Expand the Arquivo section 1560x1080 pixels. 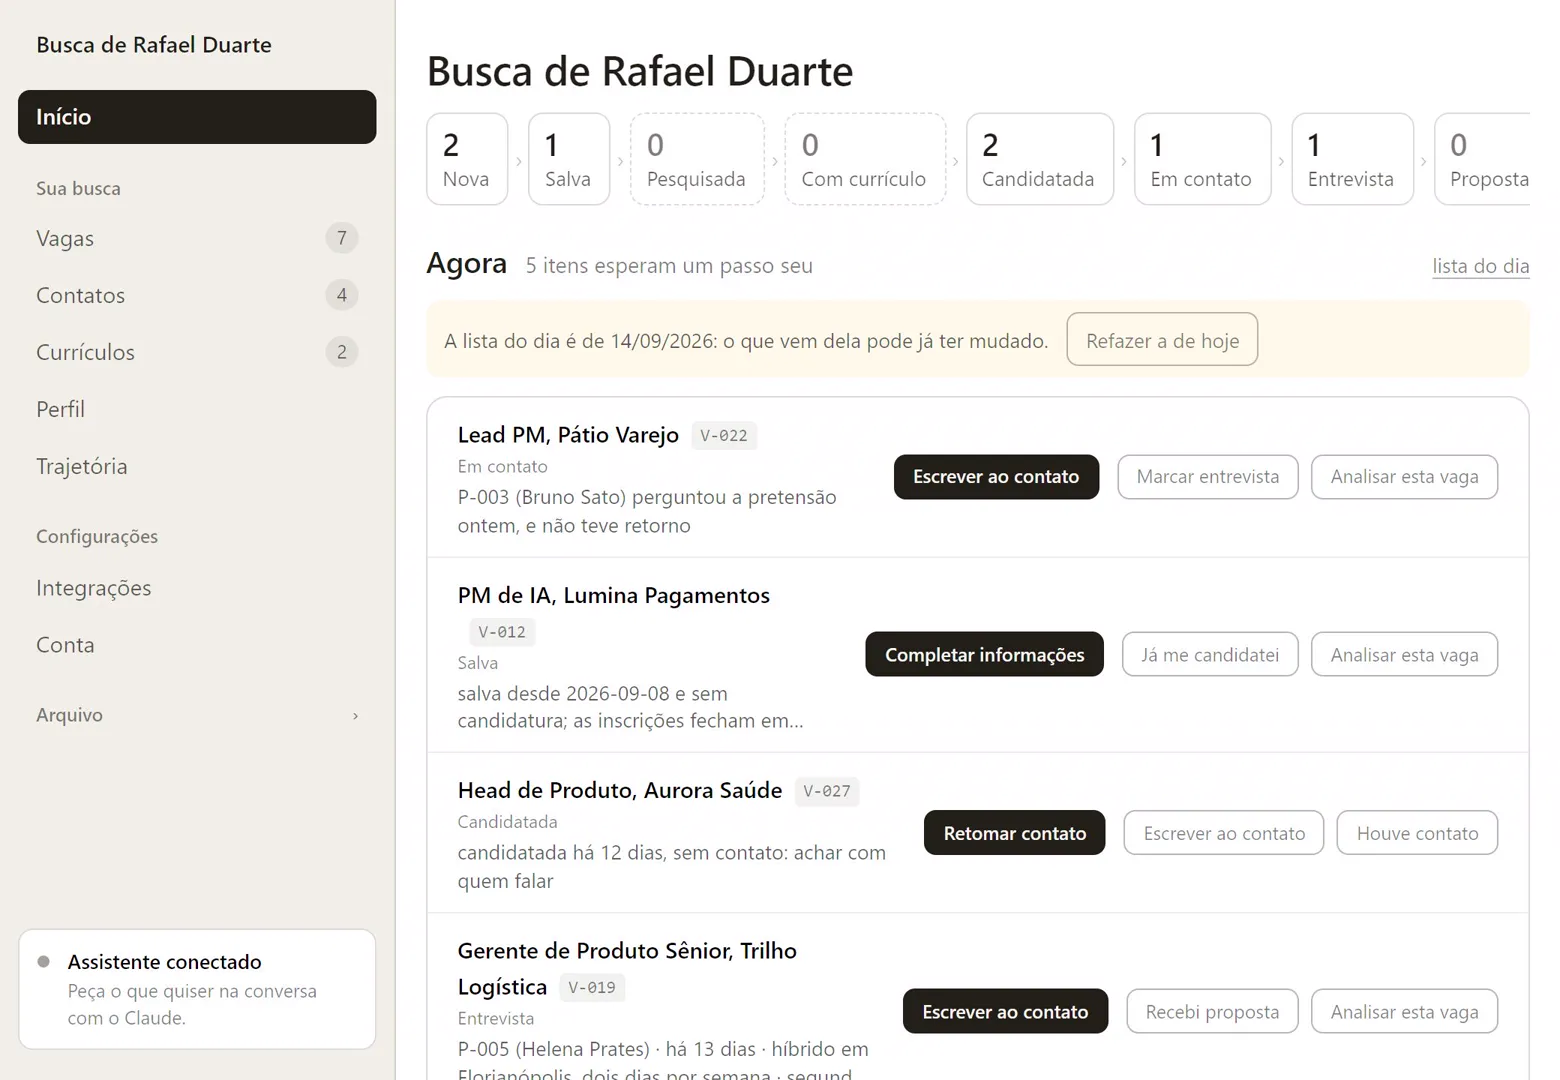point(197,715)
